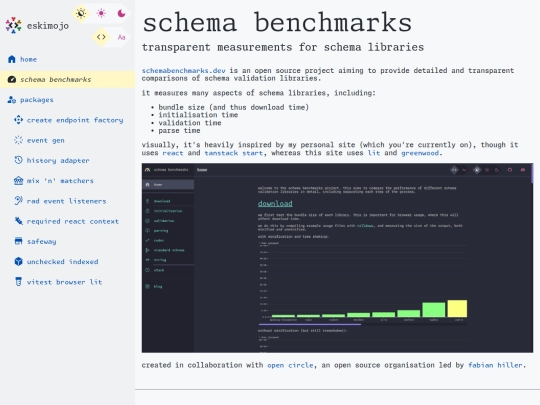Click the home house icon

point(12,59)
